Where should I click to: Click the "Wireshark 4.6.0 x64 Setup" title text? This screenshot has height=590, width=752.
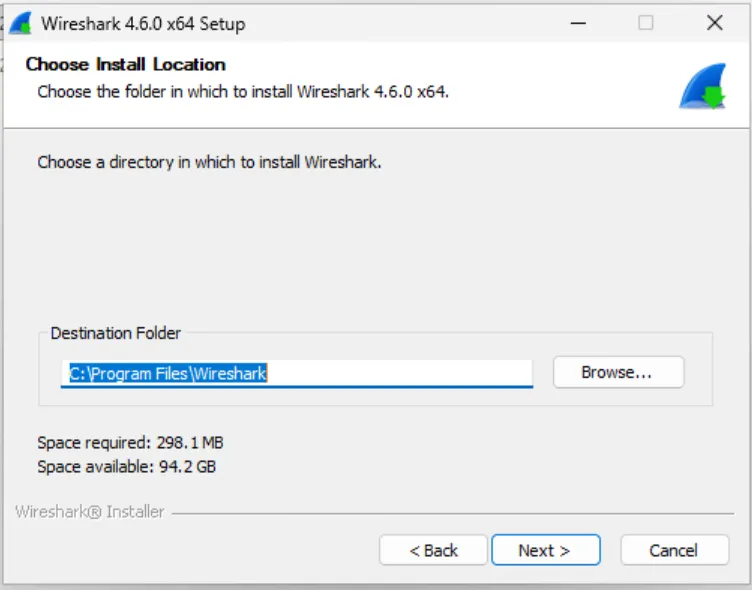(143, 24)
